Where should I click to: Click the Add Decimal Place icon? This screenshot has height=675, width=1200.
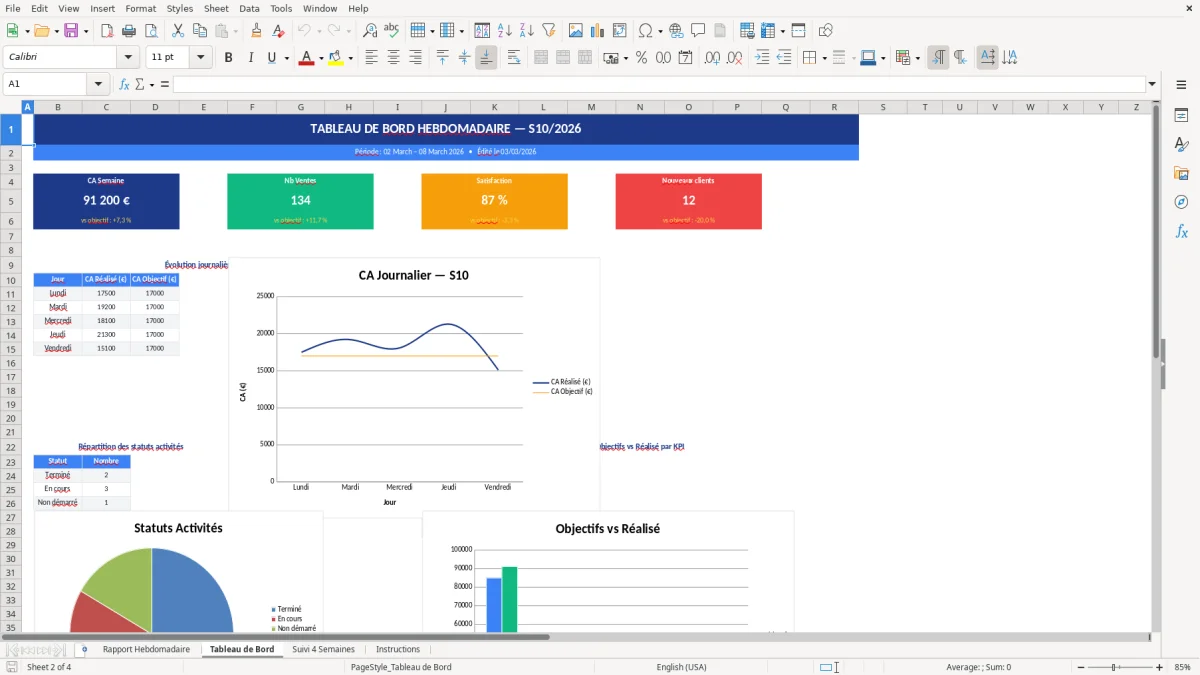coord(713,57)
